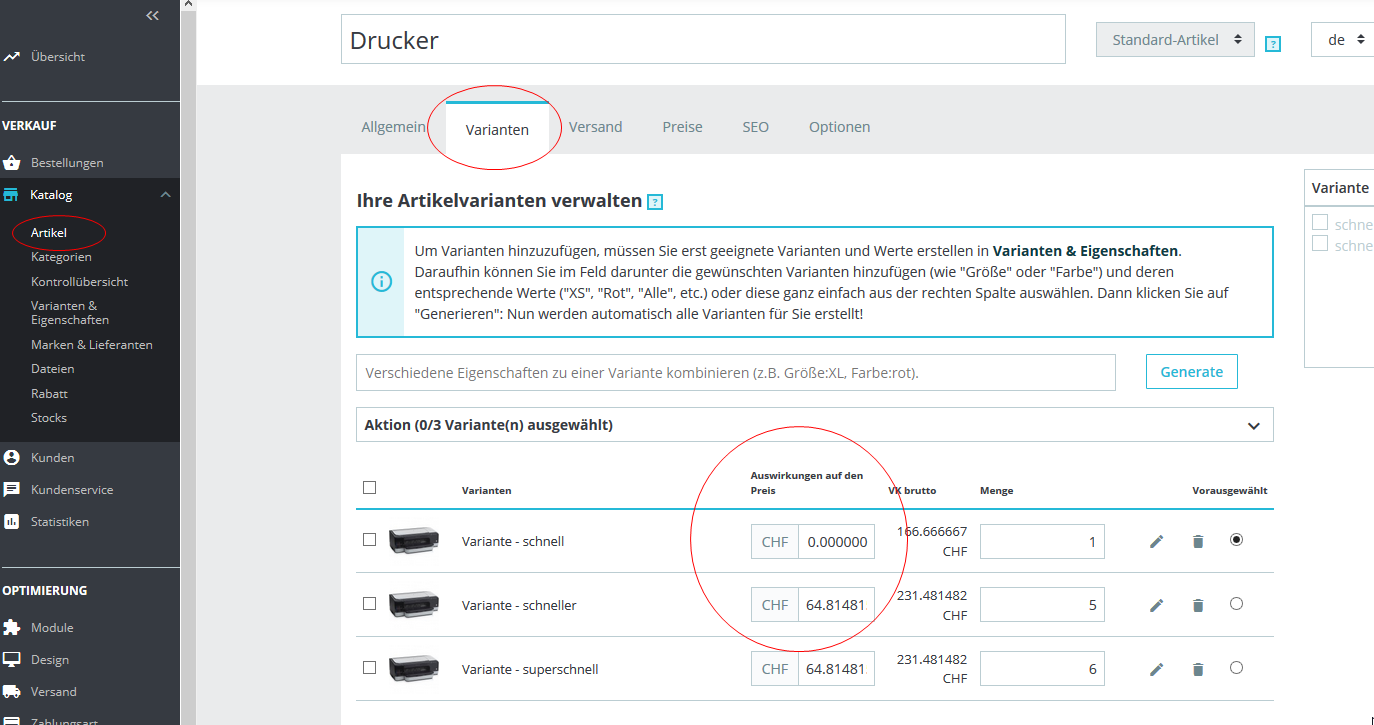Open help icon next to Standard-Artikel
1374x725 pixels.
coord(1273,44)
